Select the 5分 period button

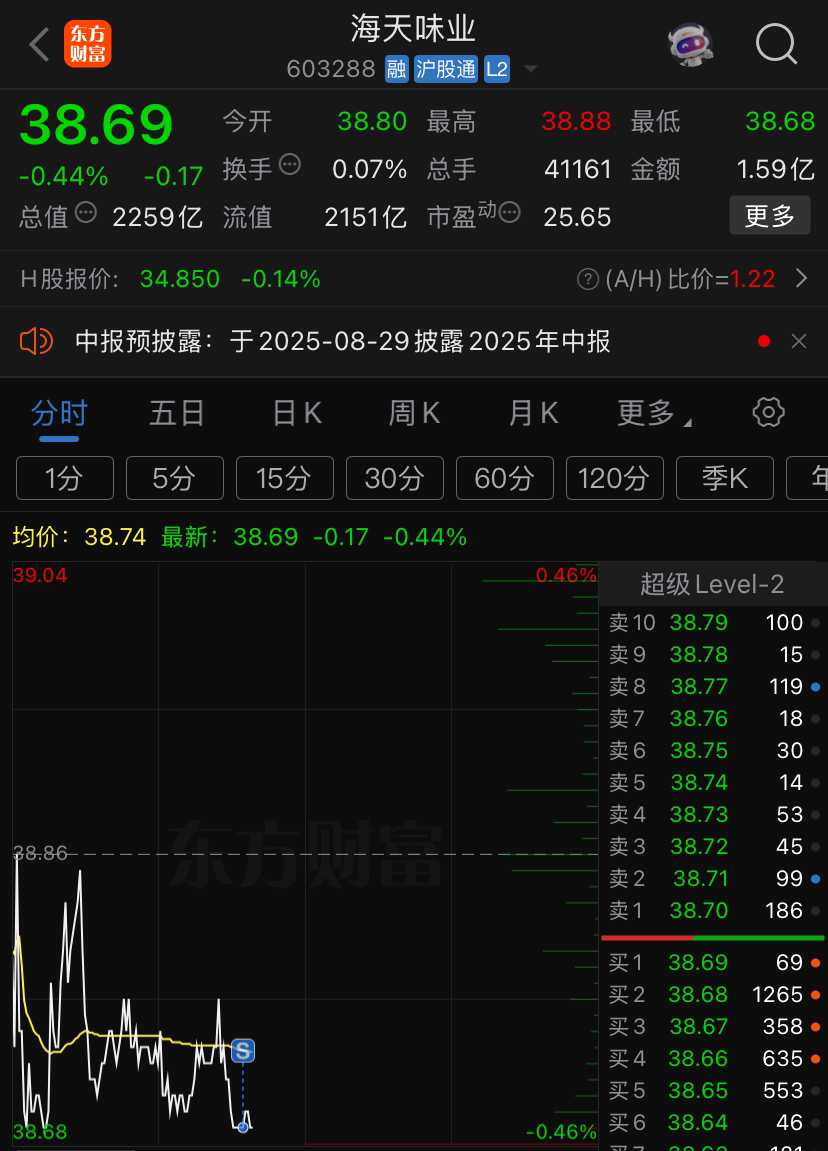click(175, 478)
